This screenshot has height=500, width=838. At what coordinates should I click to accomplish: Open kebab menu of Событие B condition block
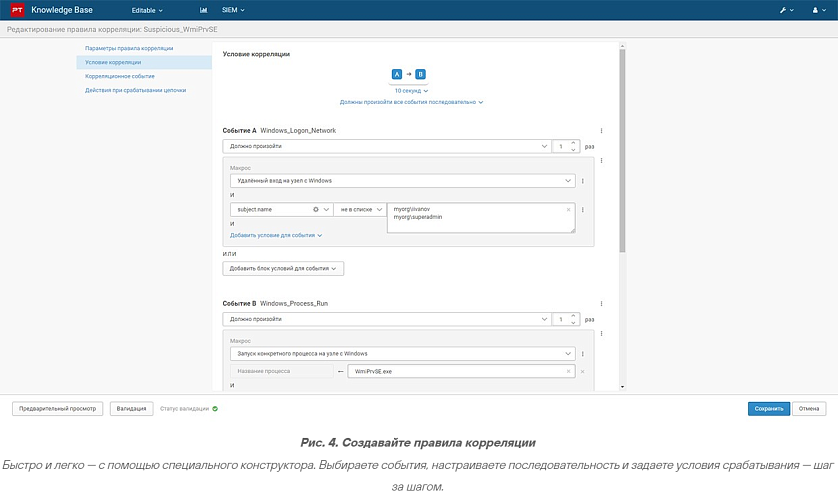[x=601, y=334]
